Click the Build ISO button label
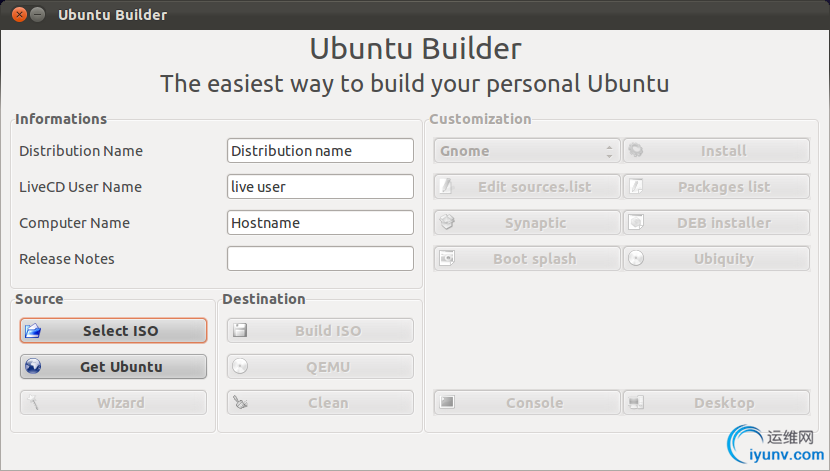The width and height of the screenshot is (830, 471). (x=328, y=331)
